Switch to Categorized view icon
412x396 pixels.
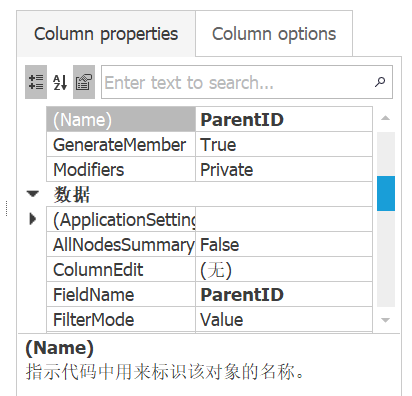[36, 82]
